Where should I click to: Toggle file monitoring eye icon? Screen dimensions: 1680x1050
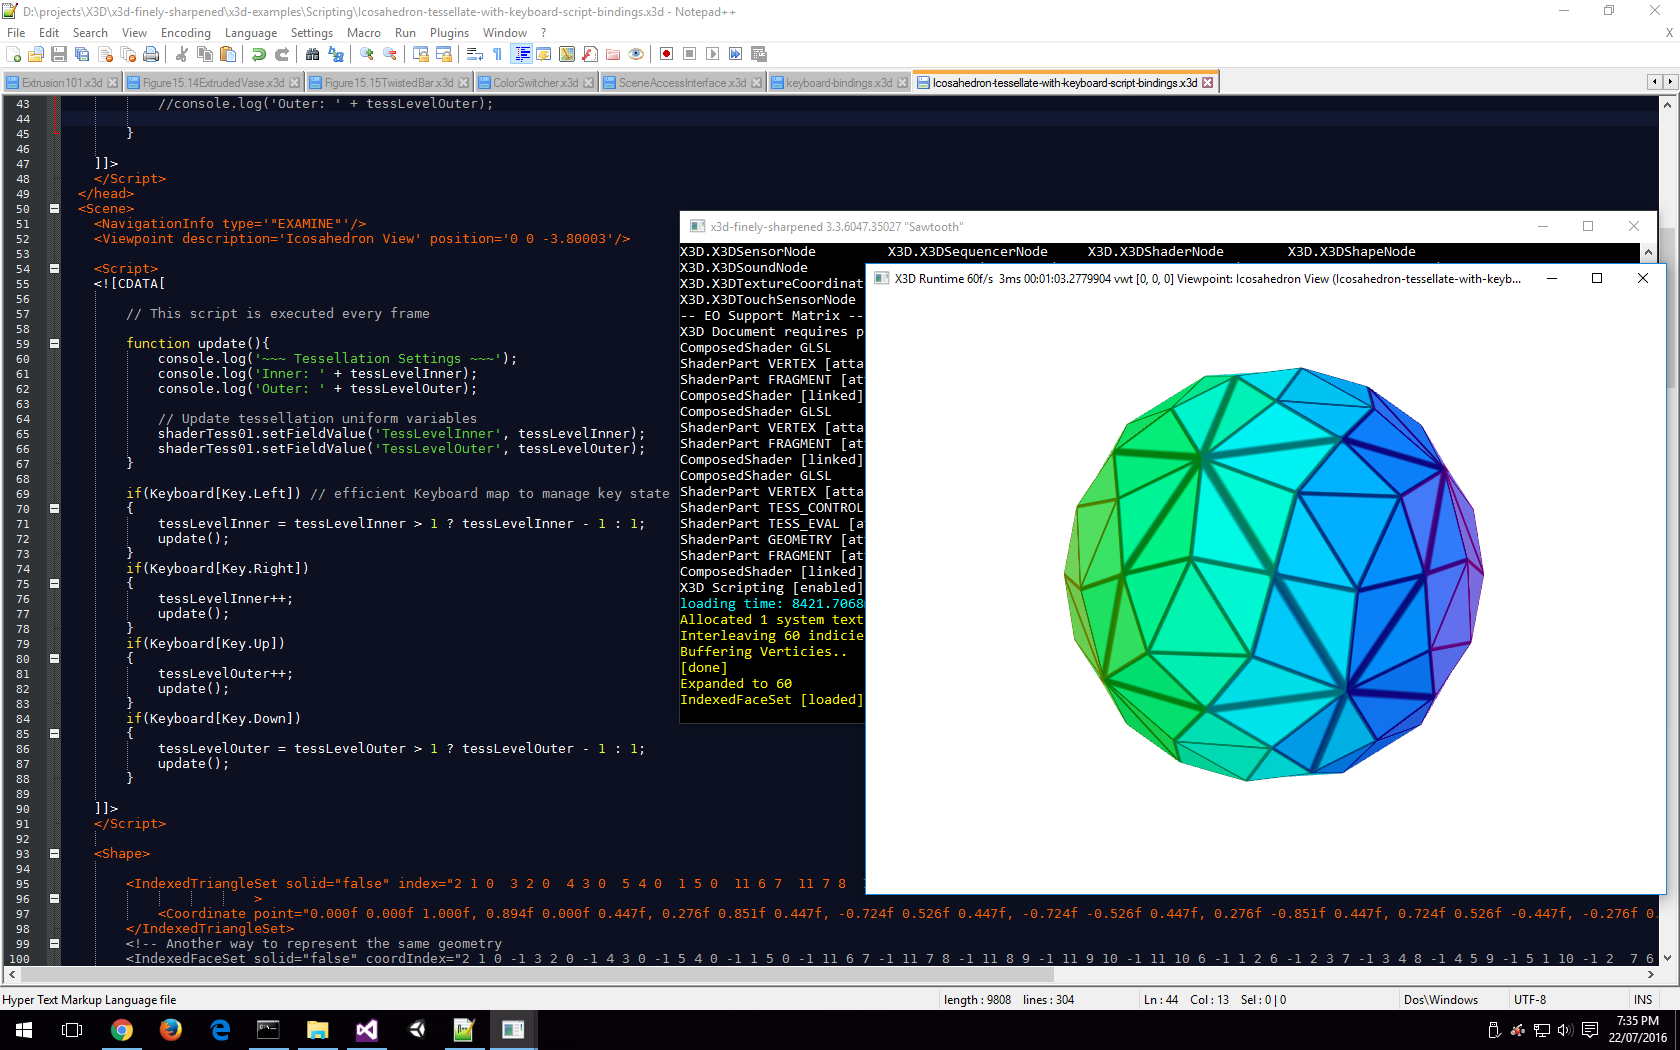636,54
